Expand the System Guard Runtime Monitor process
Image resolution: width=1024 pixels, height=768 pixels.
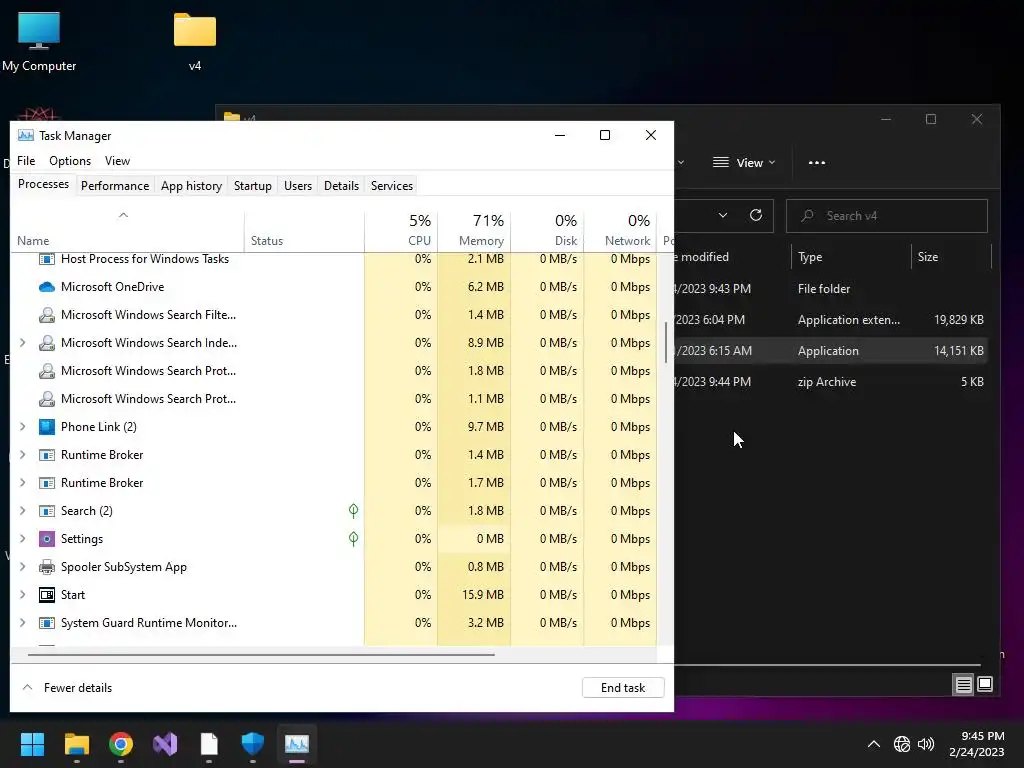pyautogui.click(x=22, y=623)
